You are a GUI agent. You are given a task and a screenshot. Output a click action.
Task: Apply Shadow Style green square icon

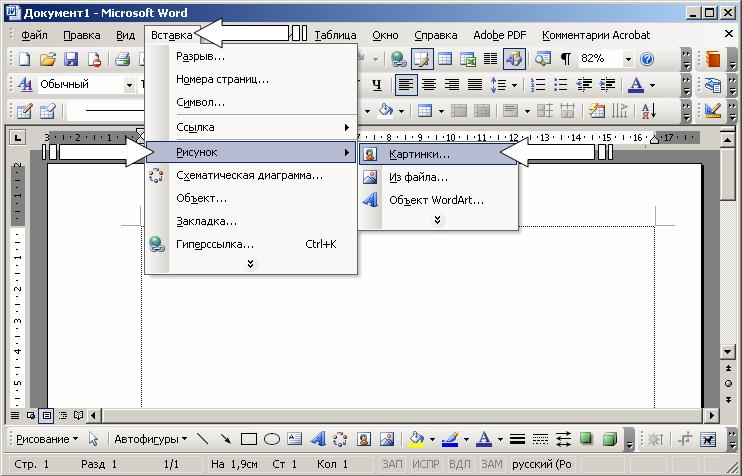pyautogui.click(x=586, y=439)
